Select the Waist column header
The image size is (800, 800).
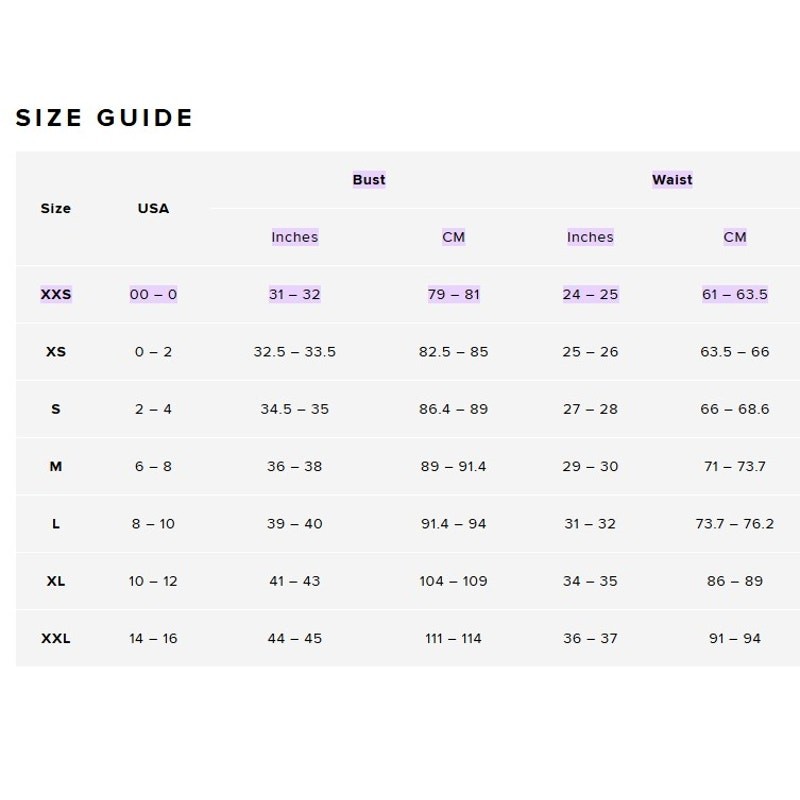[x=672, y=180]
